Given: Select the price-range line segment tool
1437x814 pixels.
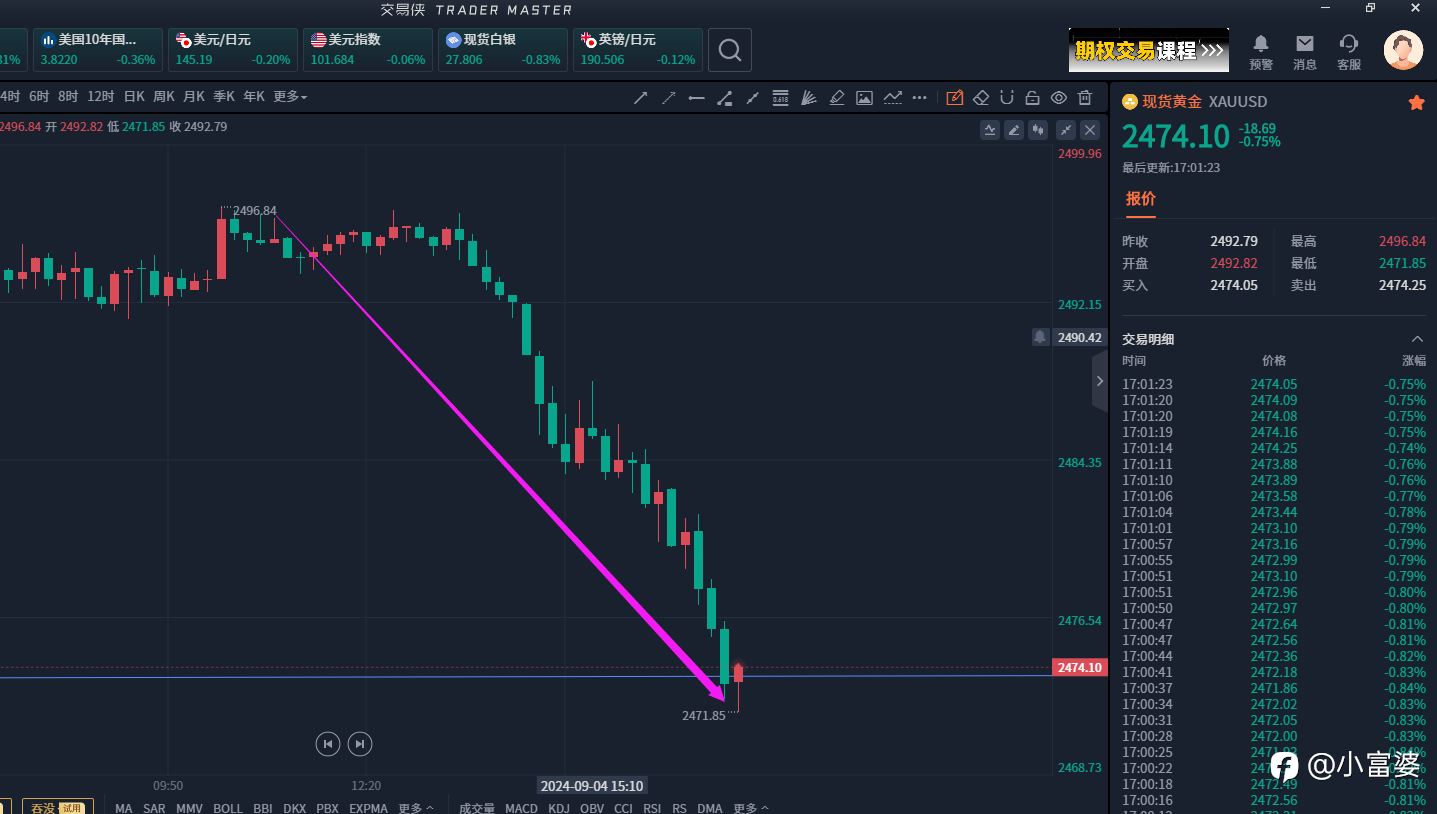Looking at the screenshot, I should 725,97.
